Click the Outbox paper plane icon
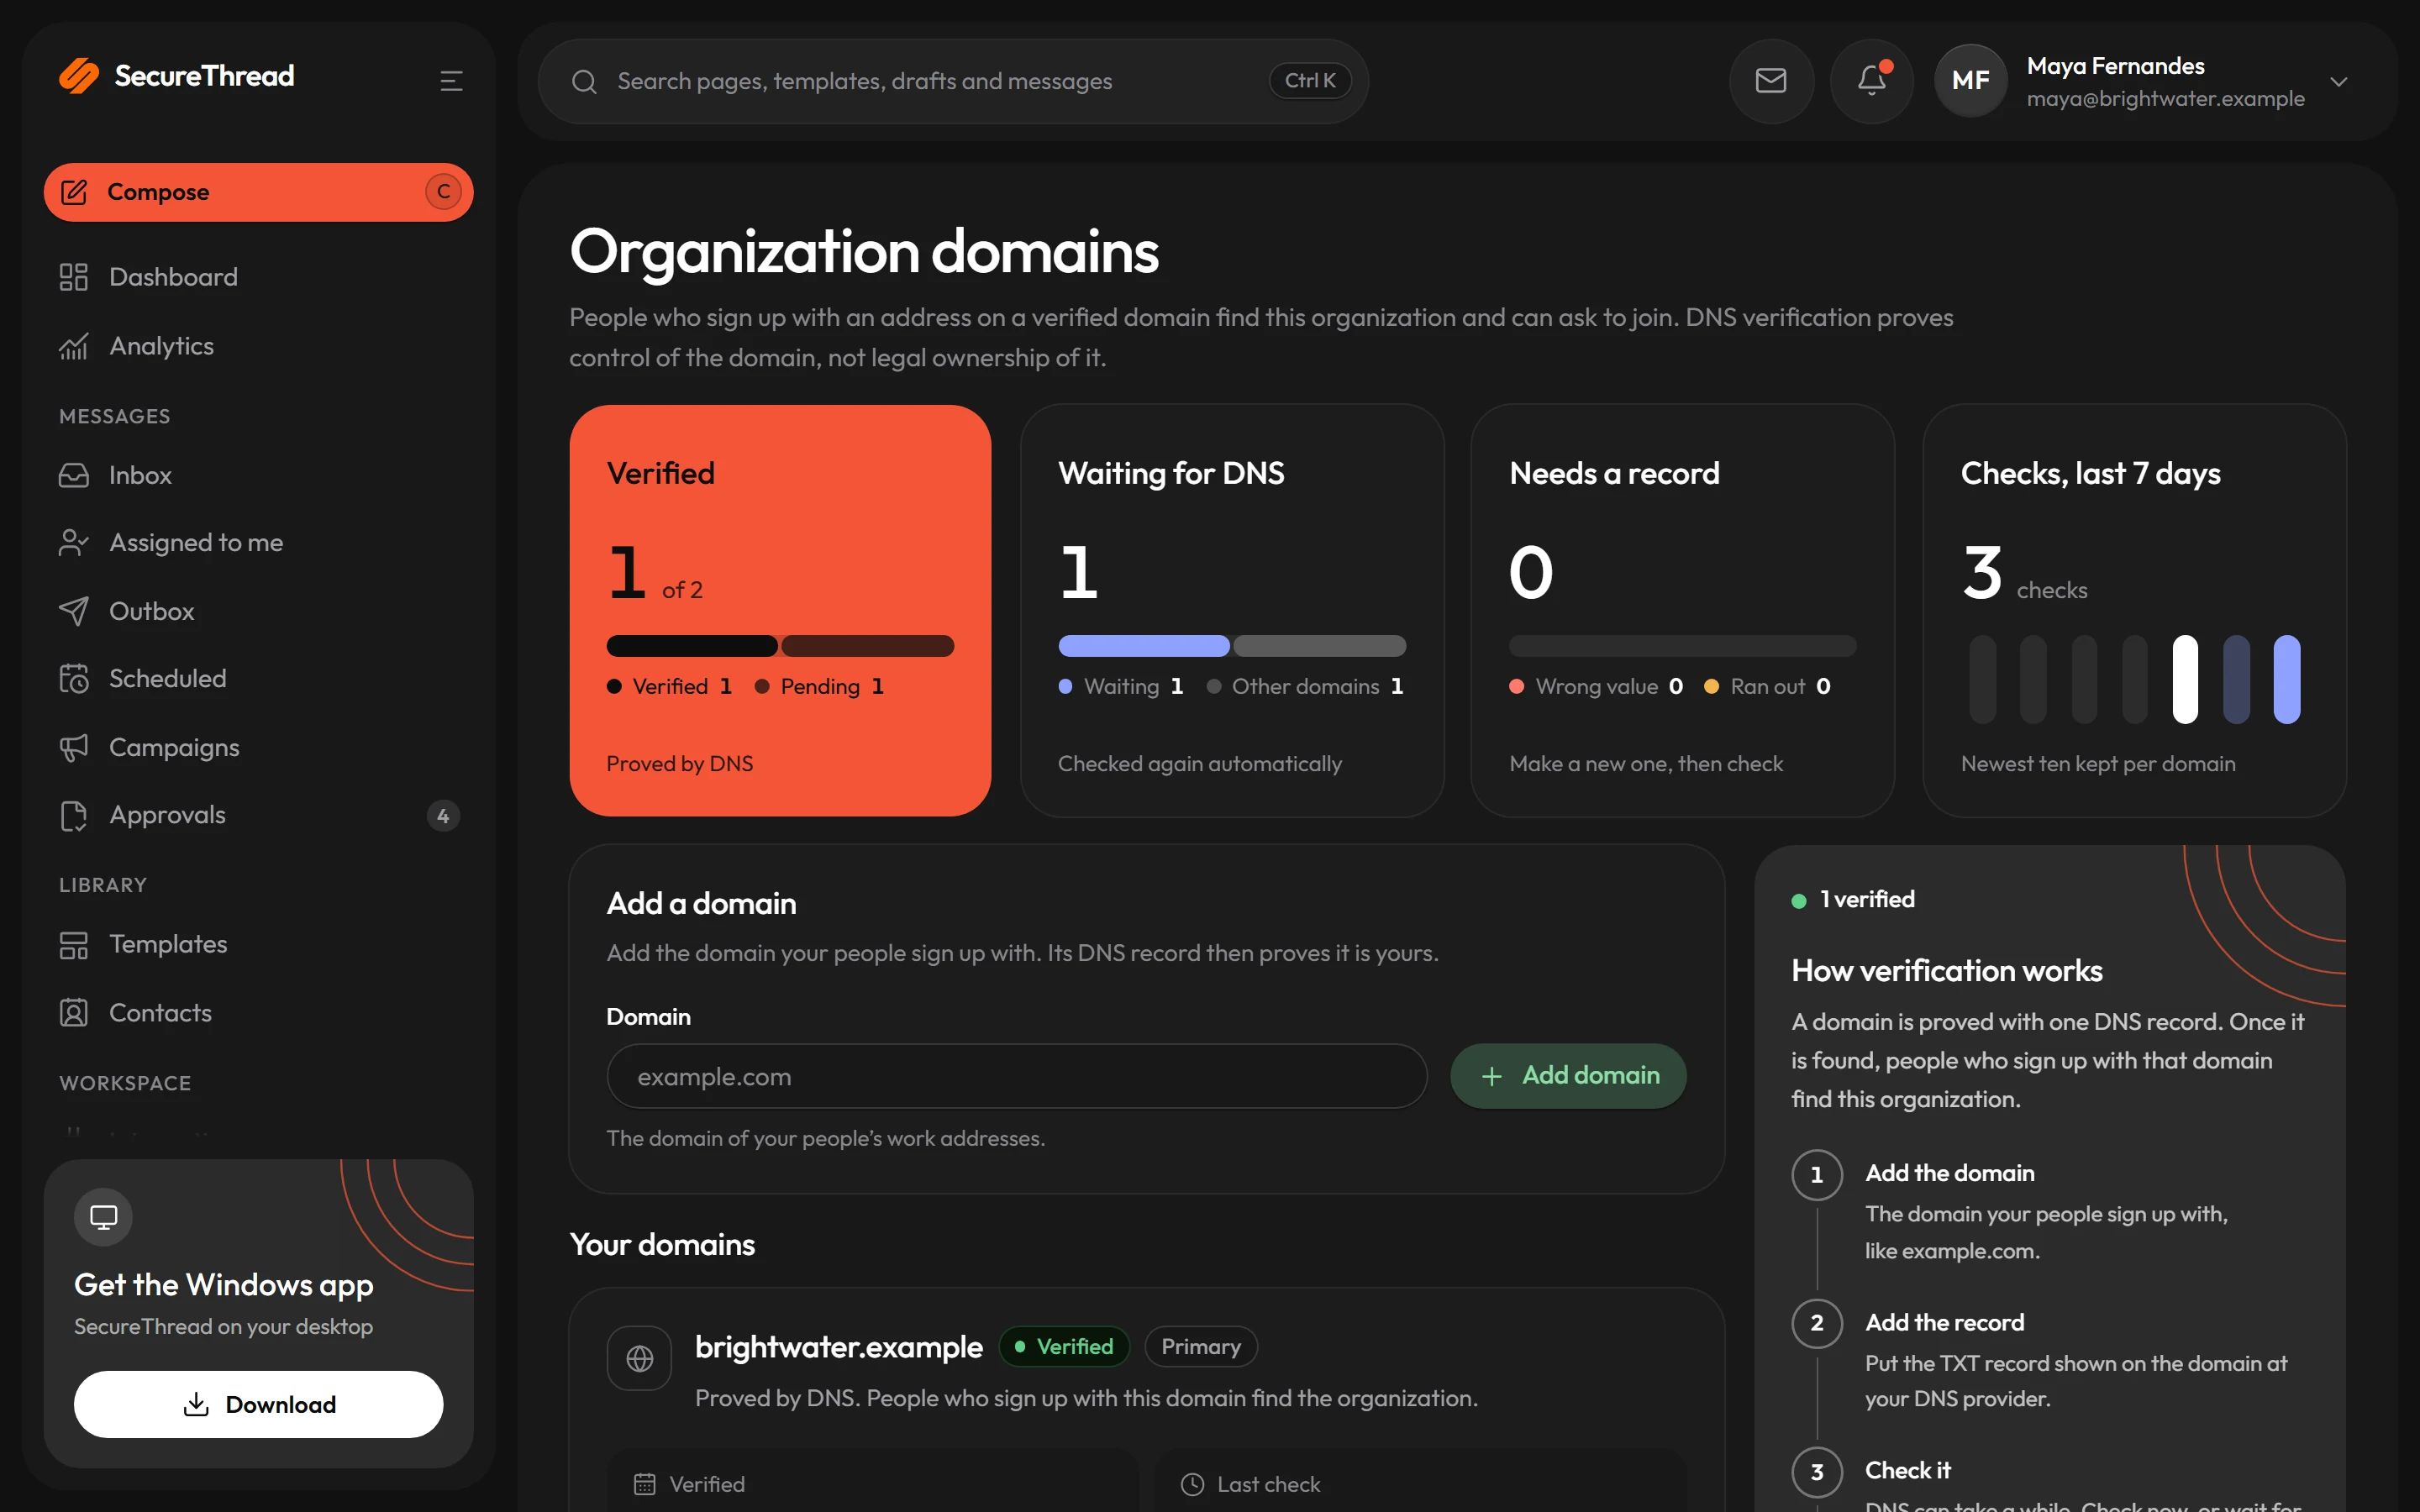This screenshot has height=1512, width=2420. (74, 611)
